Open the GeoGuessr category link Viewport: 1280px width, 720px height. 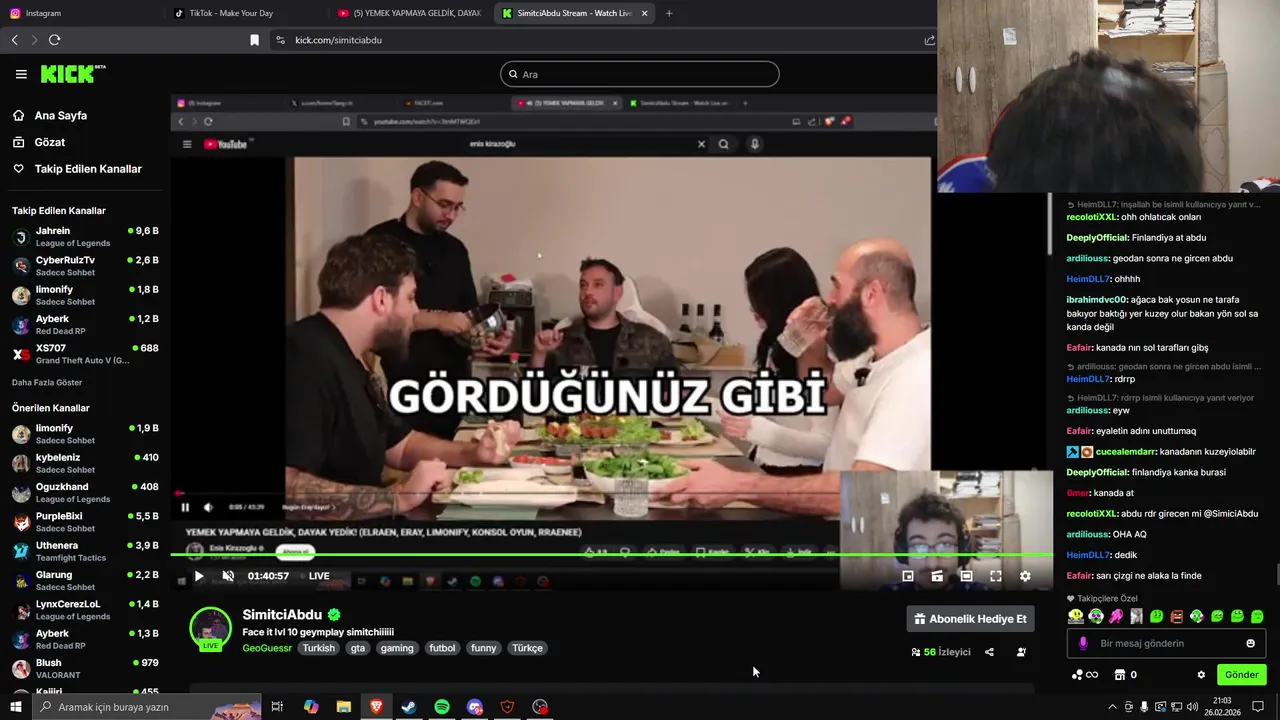(267, 648)
